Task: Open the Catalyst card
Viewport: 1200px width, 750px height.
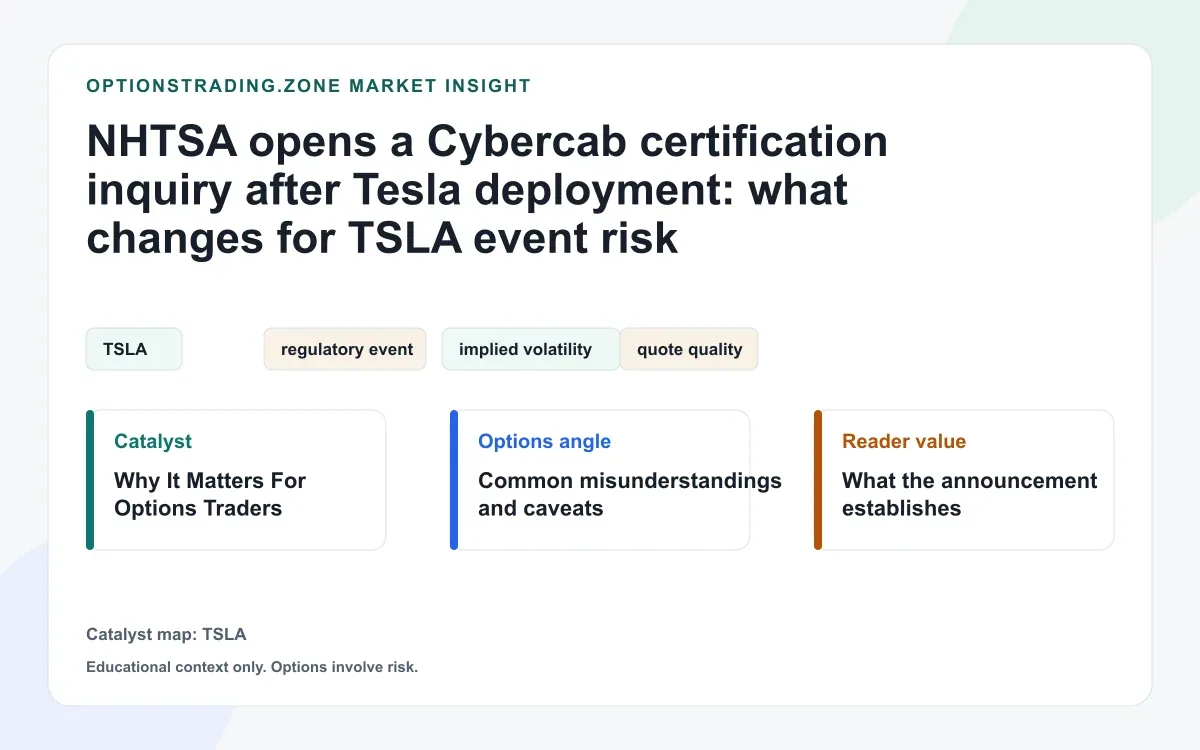Action: [x=236, y=480]
